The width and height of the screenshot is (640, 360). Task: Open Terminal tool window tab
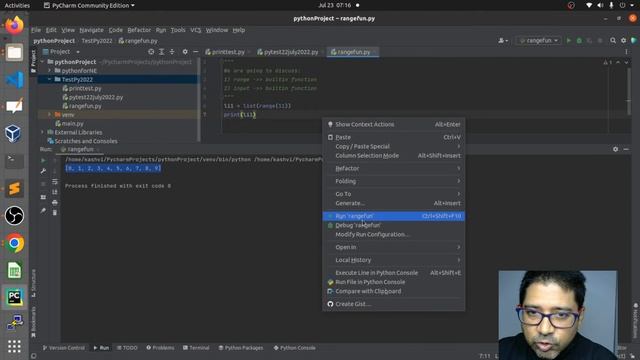(196, 348)
